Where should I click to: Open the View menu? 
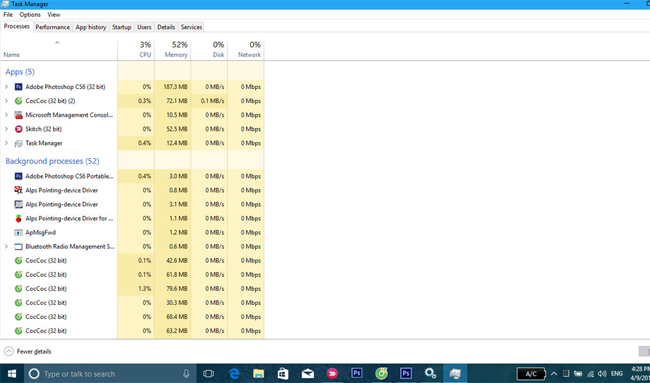54,15
